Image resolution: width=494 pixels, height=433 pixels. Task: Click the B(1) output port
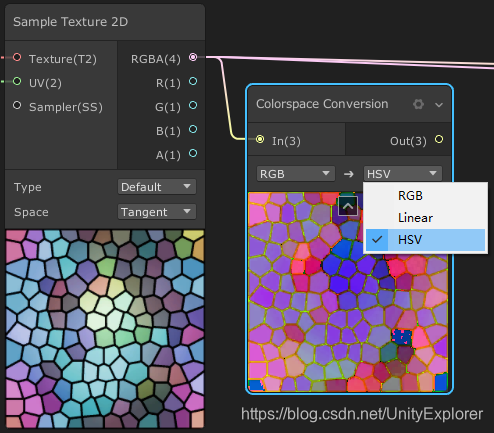[x=193, y=129]
